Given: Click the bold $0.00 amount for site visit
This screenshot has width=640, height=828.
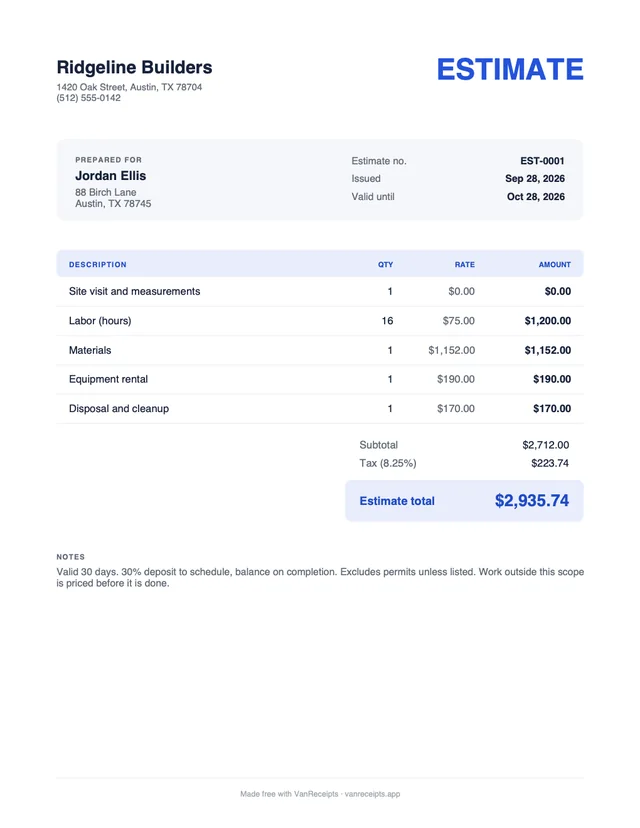Looking at the screenshot, I should pyautogui.click(x=558, y=291).
